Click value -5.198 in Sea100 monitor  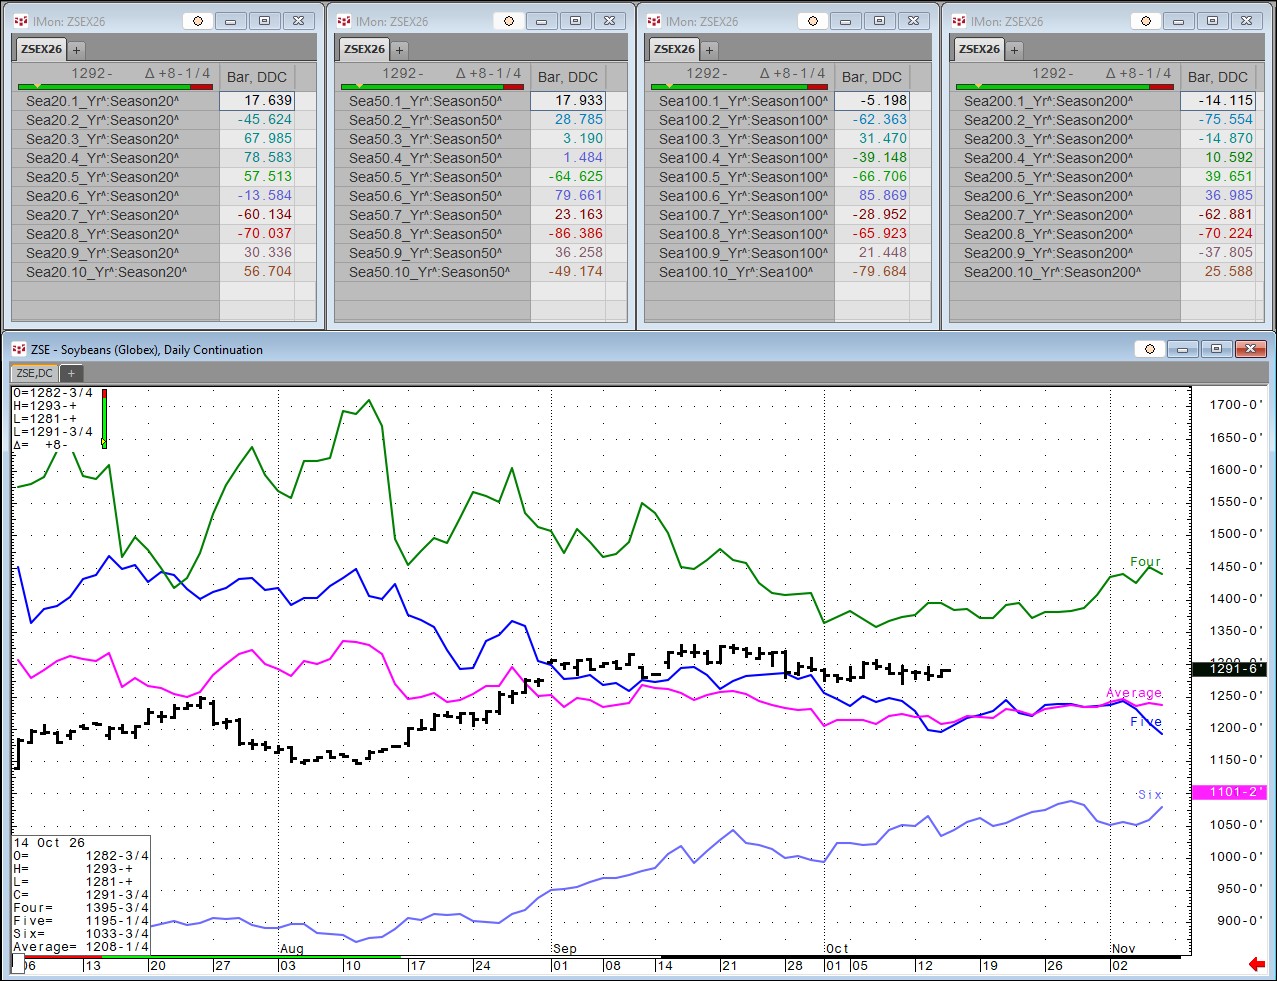click(872, 101)
